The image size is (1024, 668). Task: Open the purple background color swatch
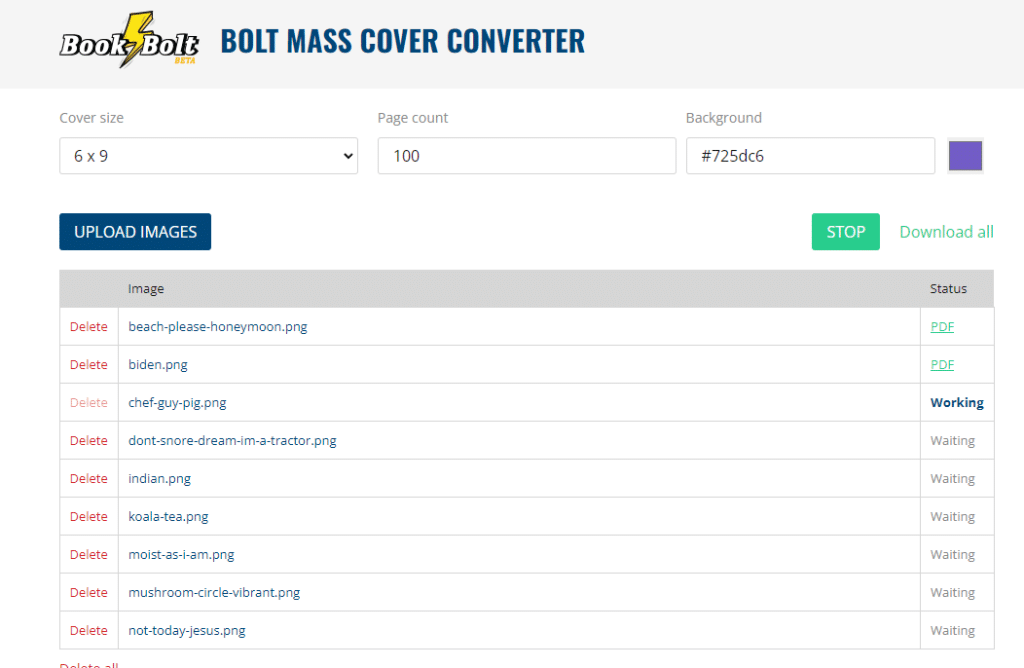click(x=965, y=156)
